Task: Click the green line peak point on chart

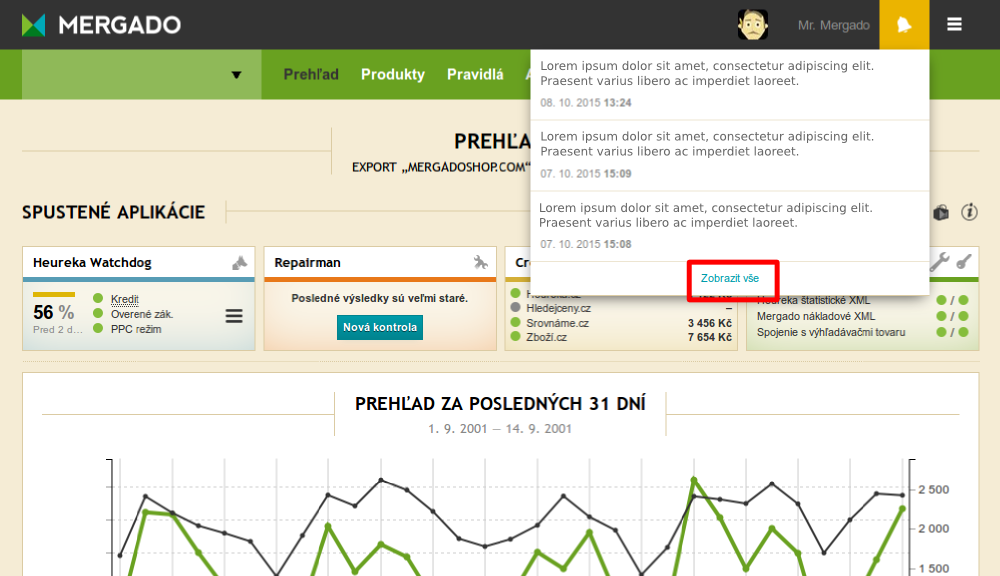Action: click(x=694, y=480)
